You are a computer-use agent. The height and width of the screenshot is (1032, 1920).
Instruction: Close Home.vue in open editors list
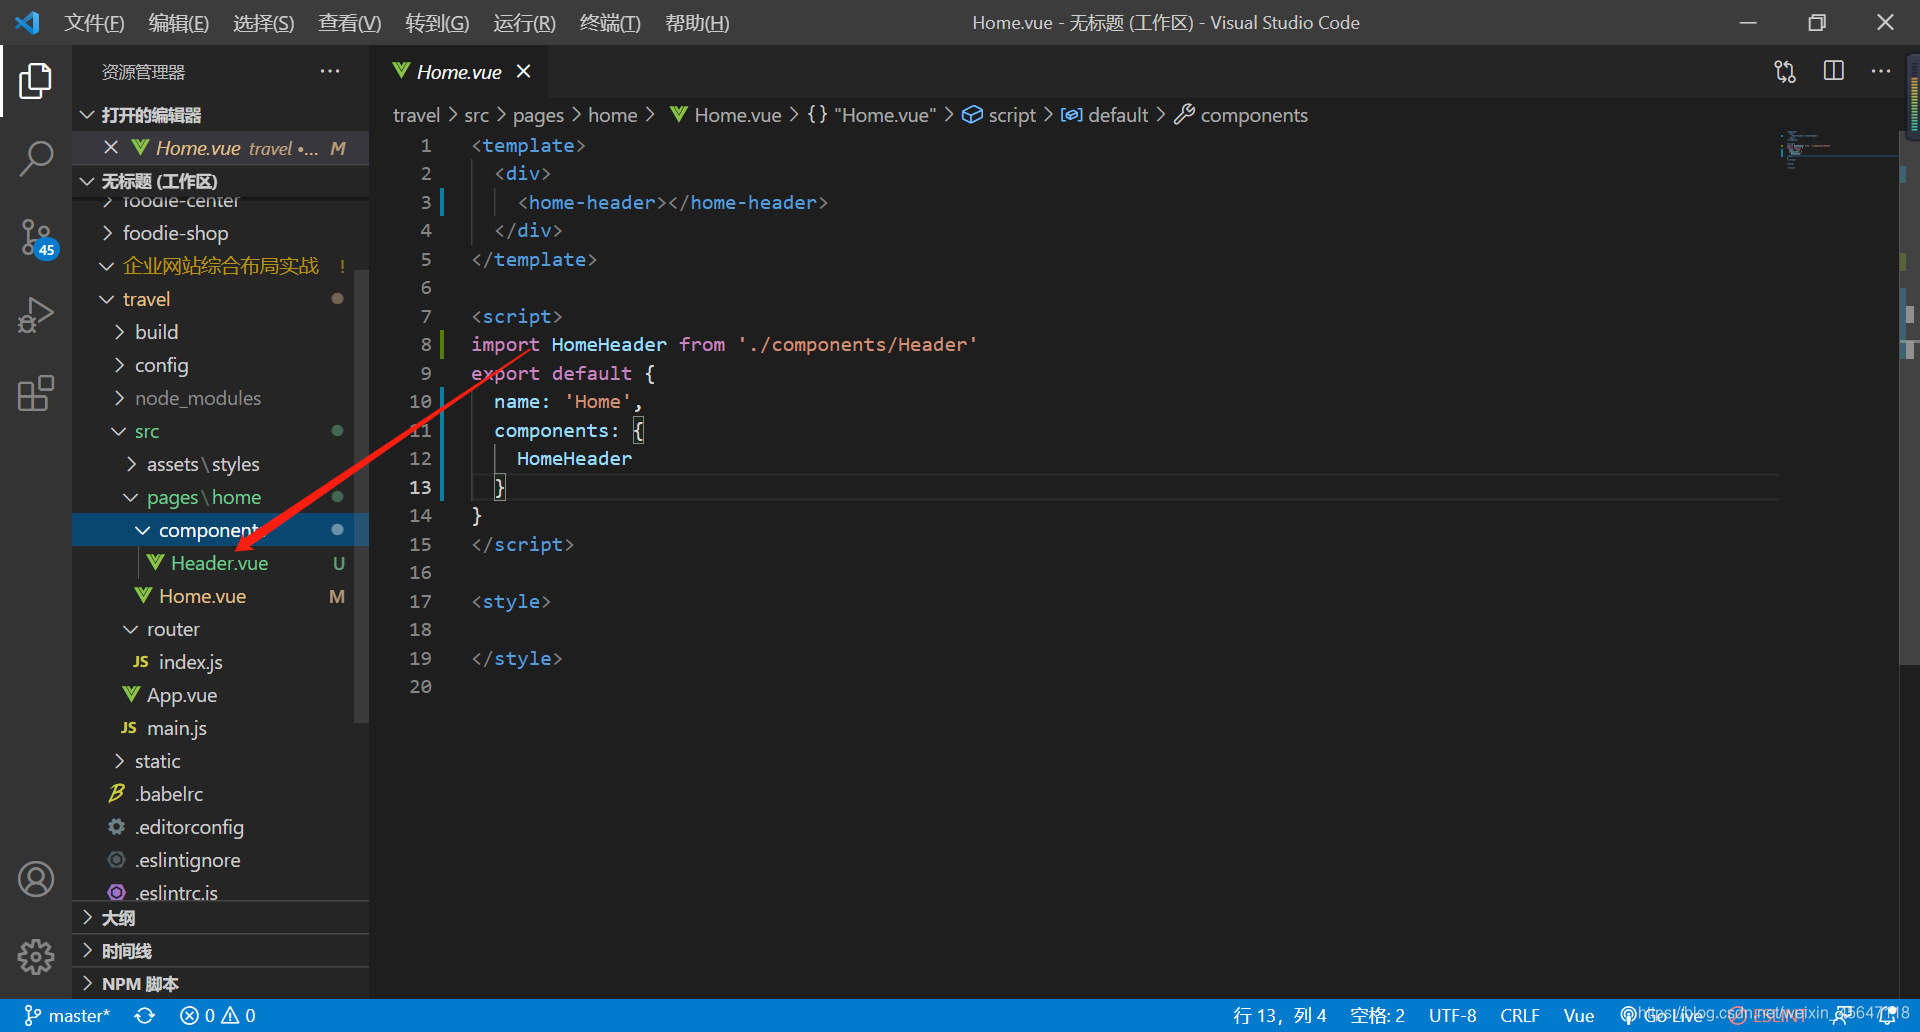click(x=111, y=148)
